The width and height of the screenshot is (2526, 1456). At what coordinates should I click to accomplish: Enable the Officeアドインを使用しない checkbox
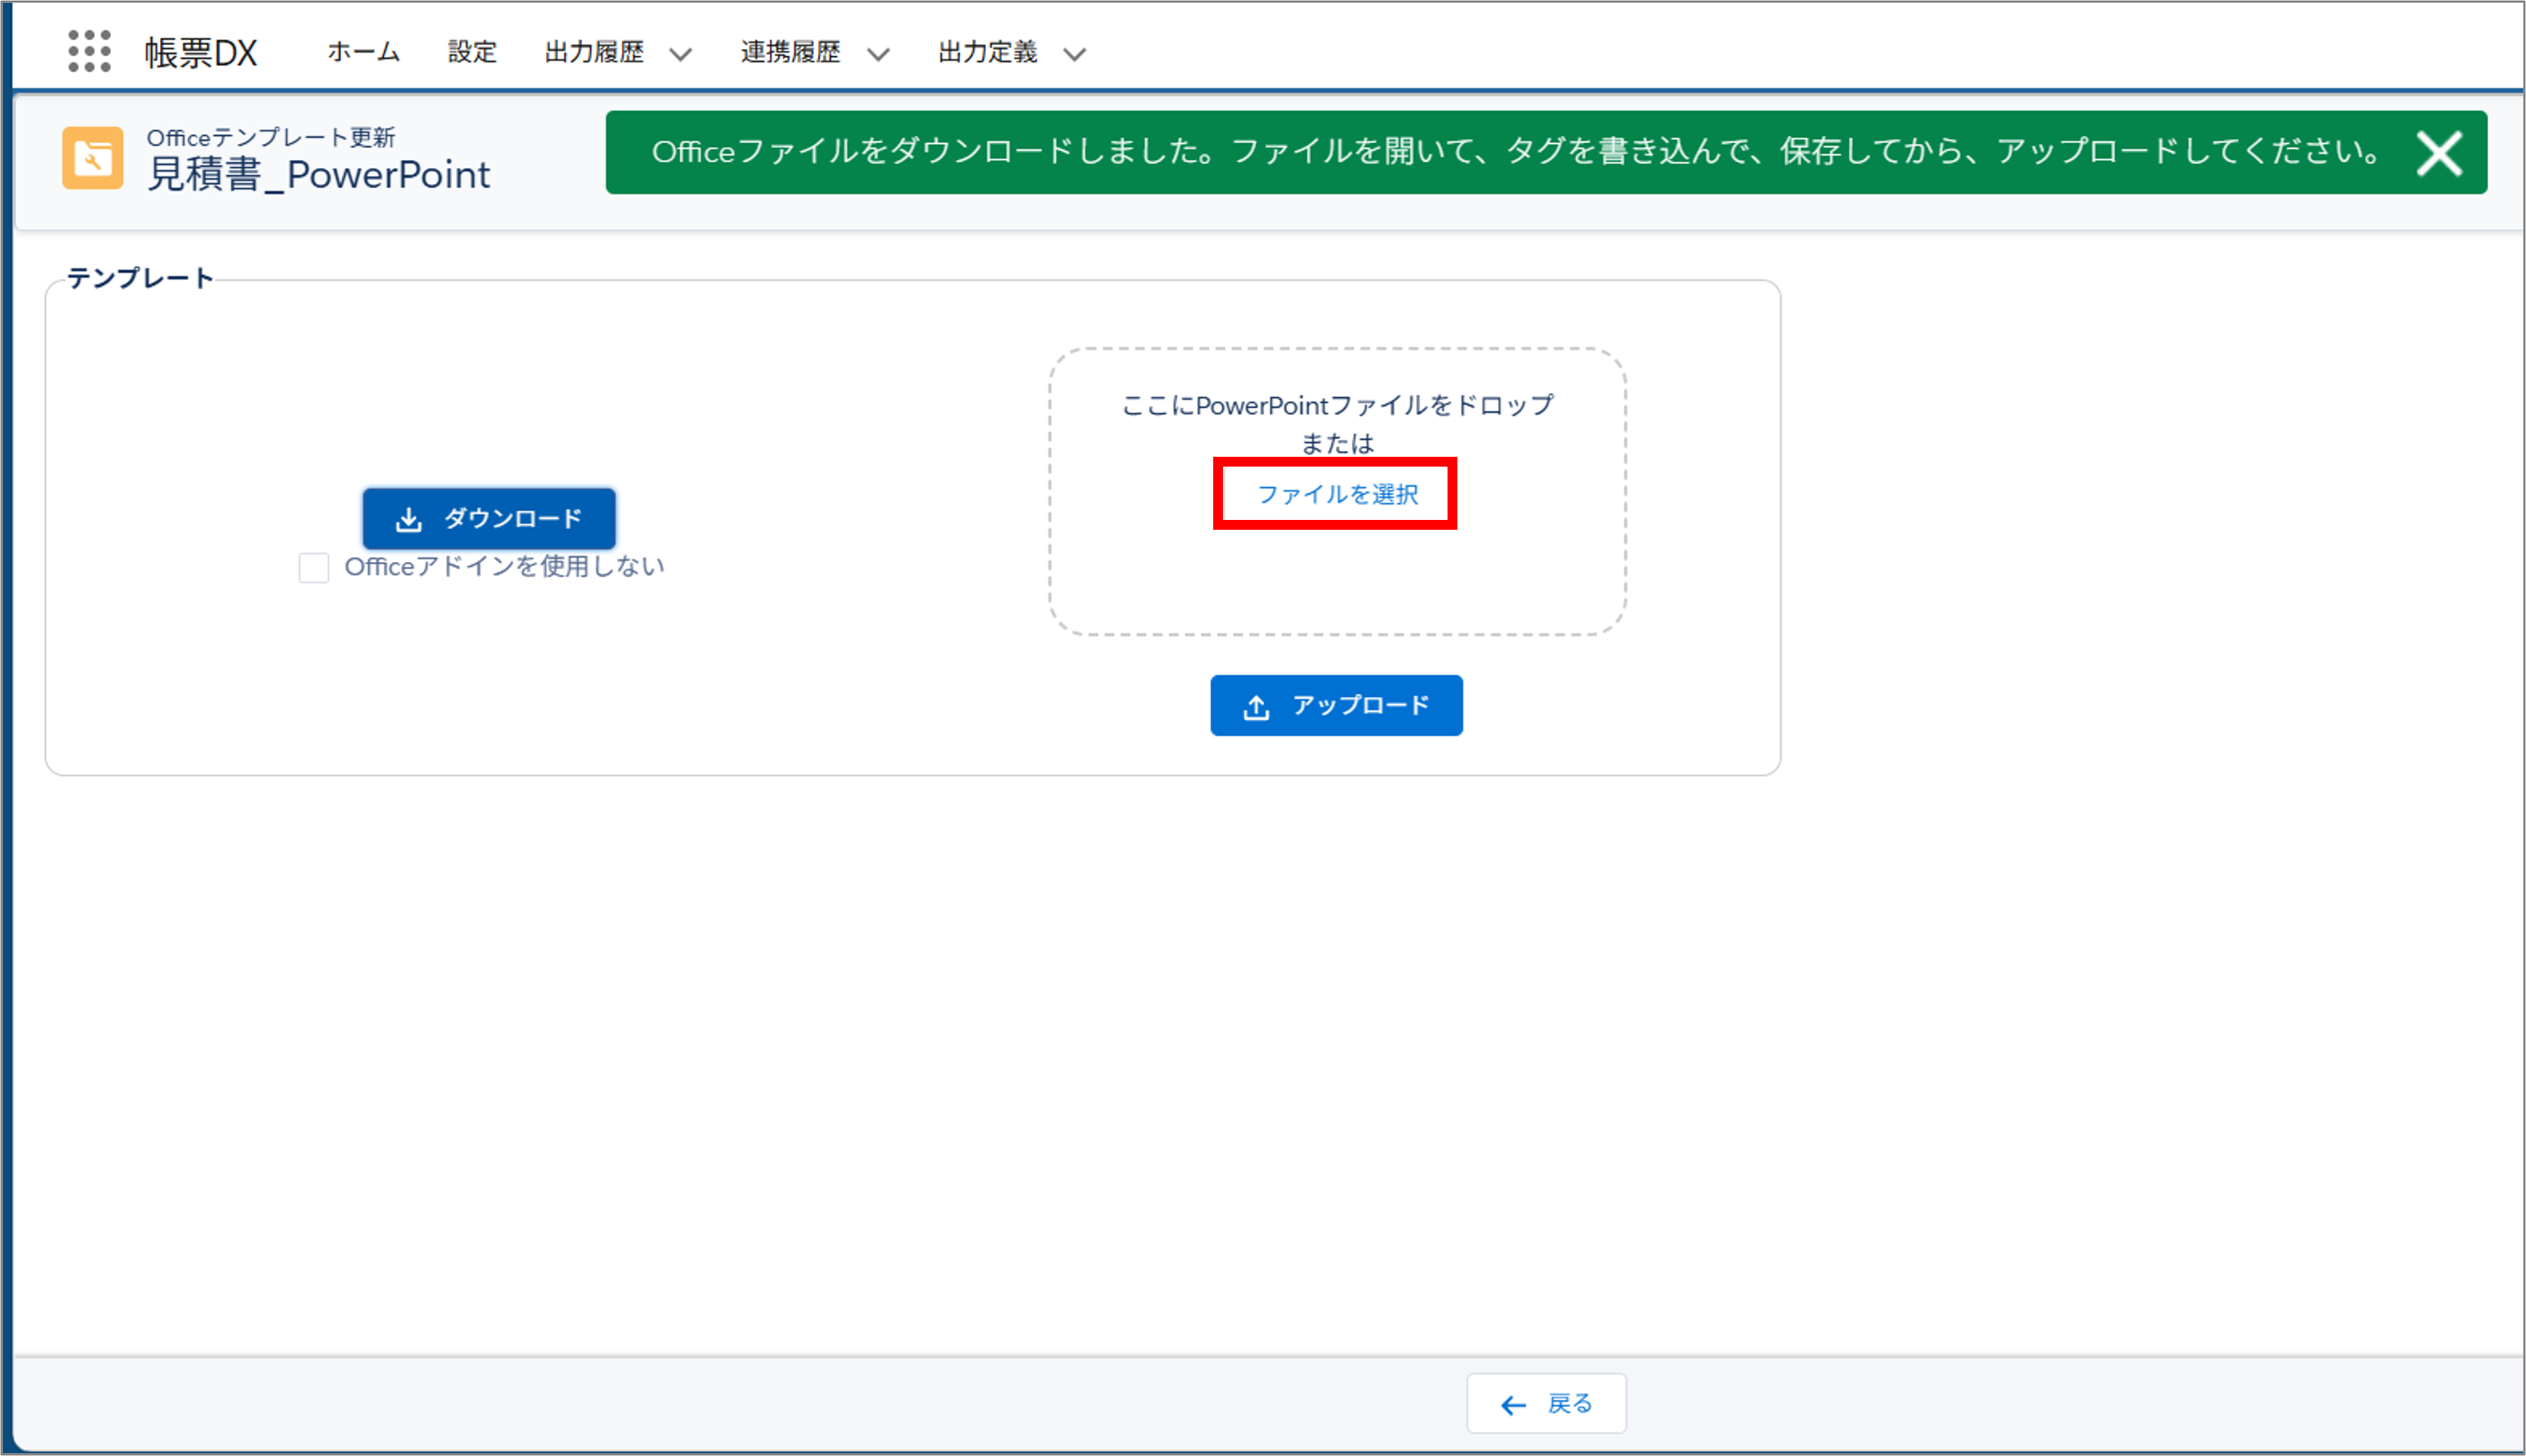[313, 567]
